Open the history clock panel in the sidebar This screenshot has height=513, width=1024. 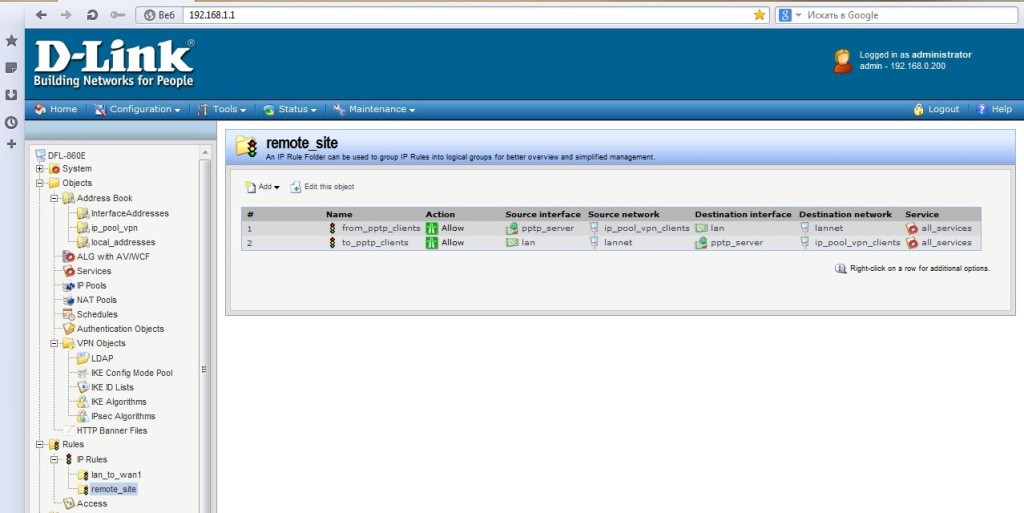click(x=11, y=122)
